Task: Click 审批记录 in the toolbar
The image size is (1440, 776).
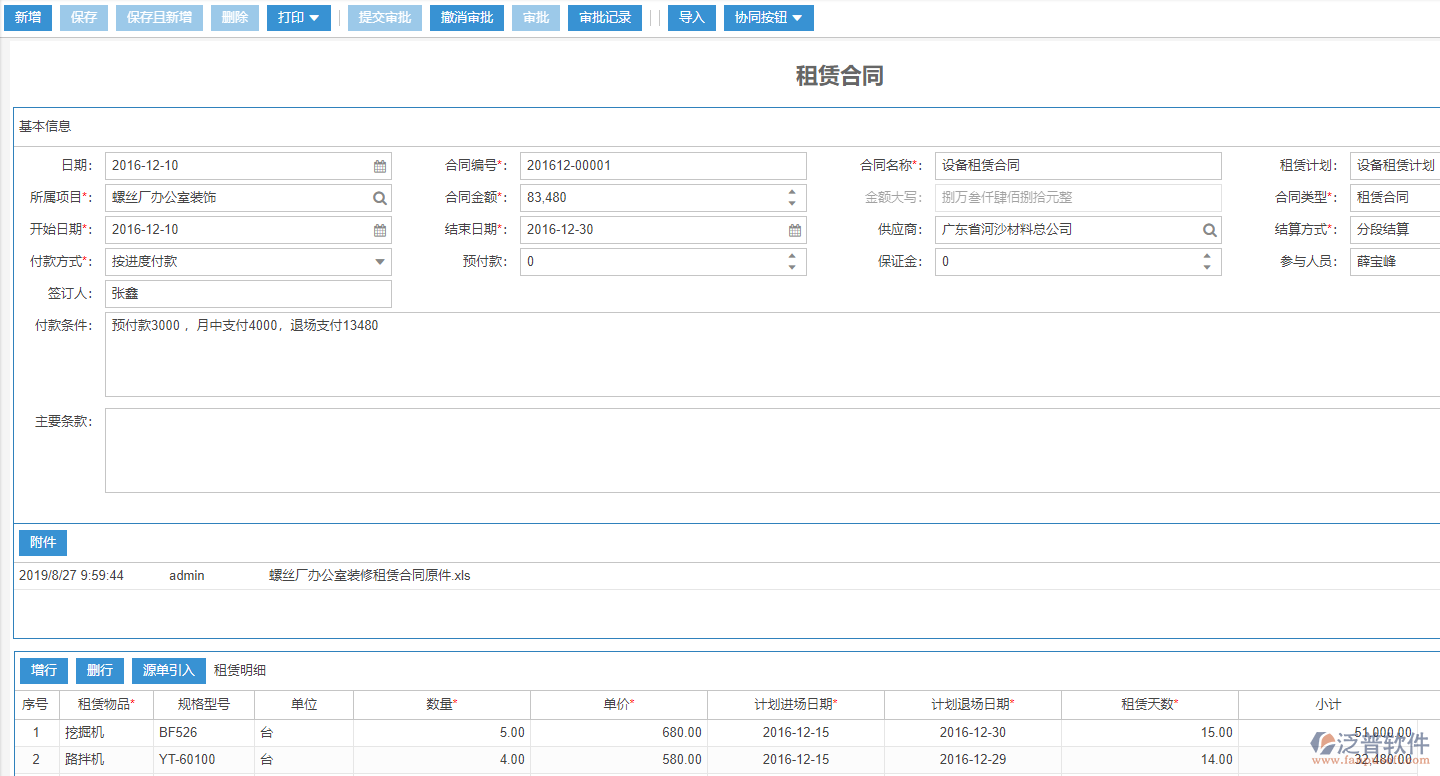Action: 604,17
